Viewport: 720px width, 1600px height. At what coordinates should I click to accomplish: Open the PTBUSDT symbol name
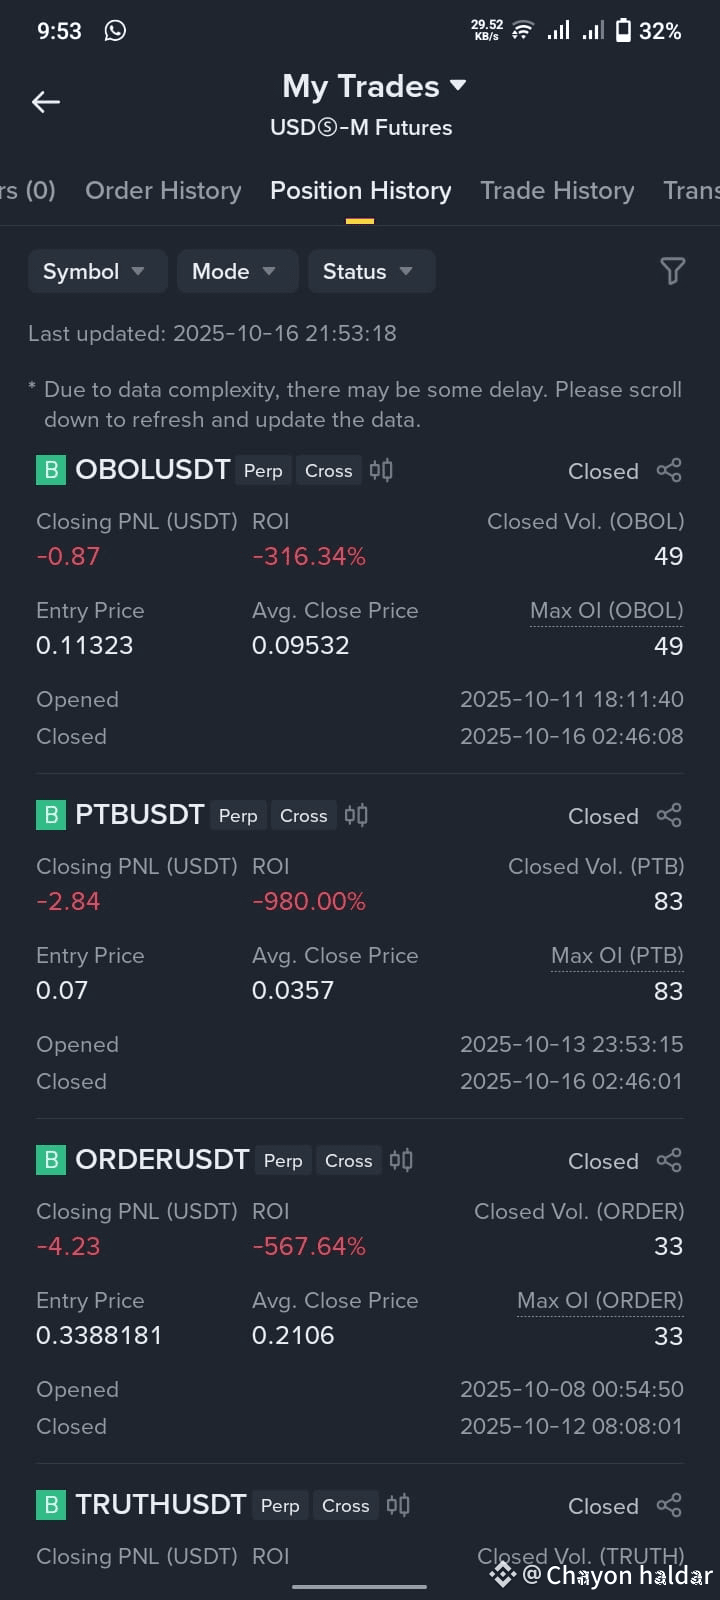pyautogui.click(x=140, y=815)
